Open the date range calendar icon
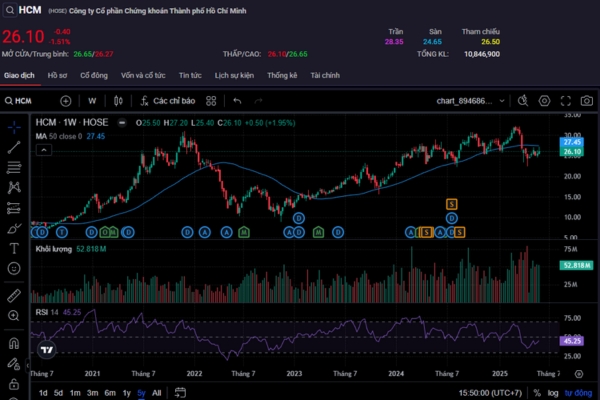Viewport: 600px width, 400px height. [180, 393]
